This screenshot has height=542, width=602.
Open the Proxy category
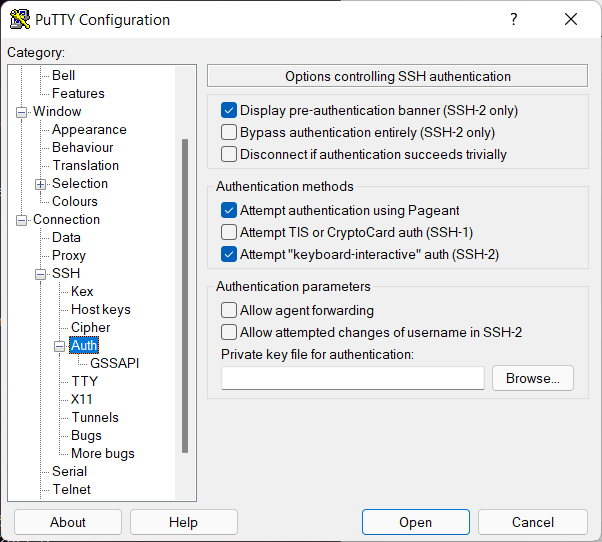click(69, 256)
